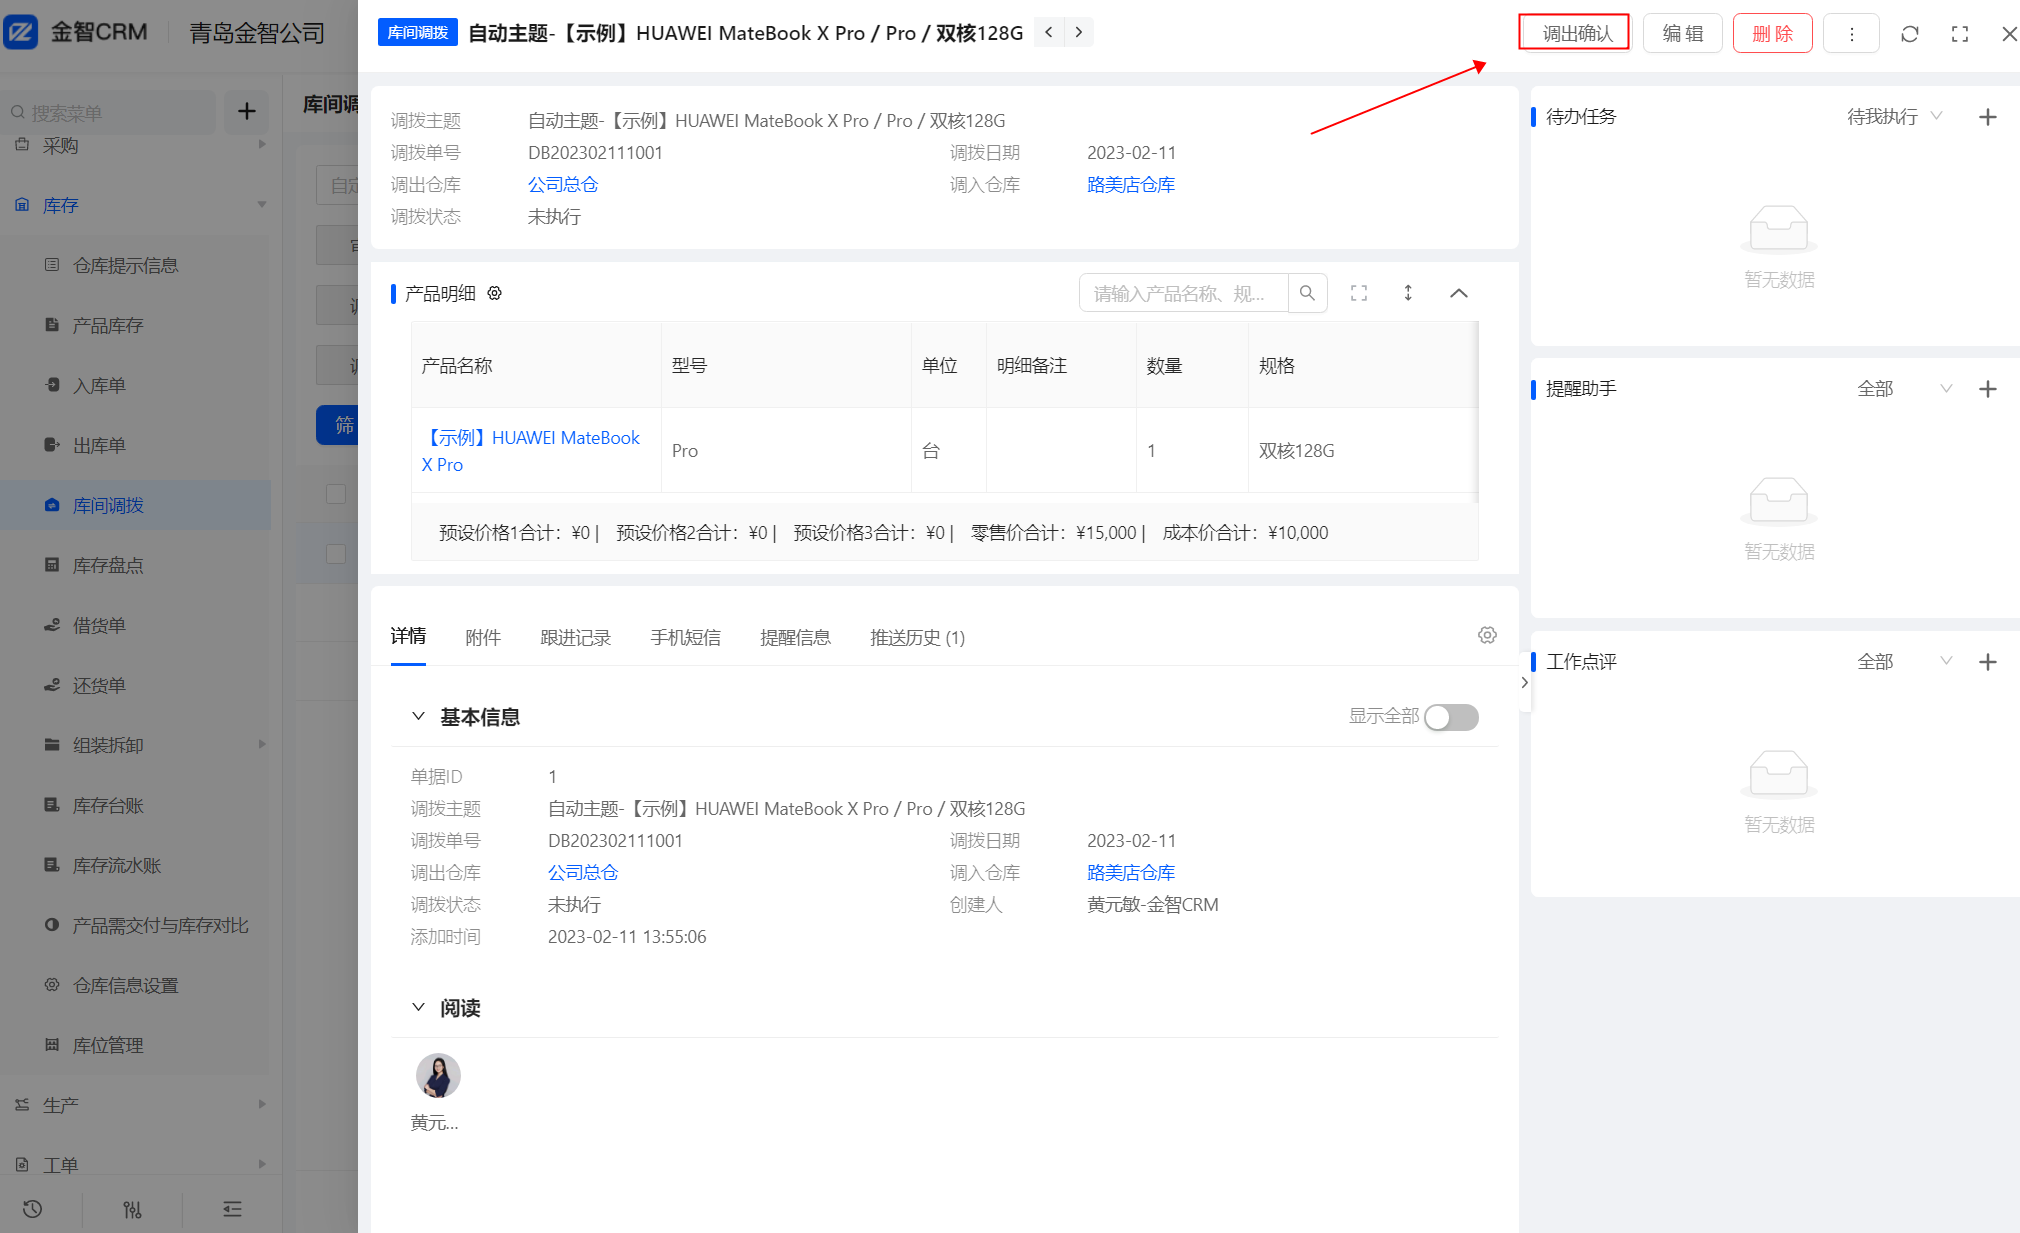Collapse the 基本信息 section
The image size is (2020, 1233).
[418, 716]
